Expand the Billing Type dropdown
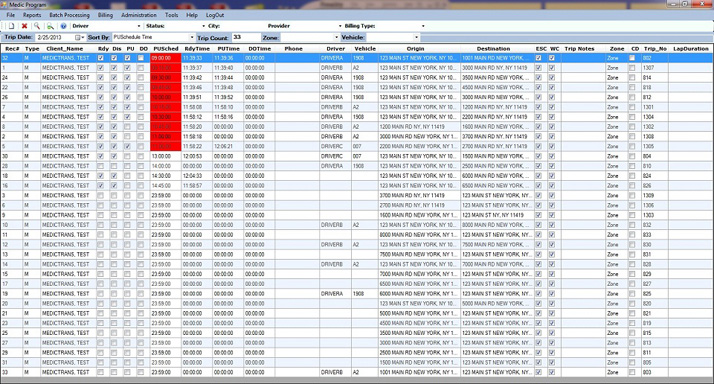714x384 pixels. [423, 26]
